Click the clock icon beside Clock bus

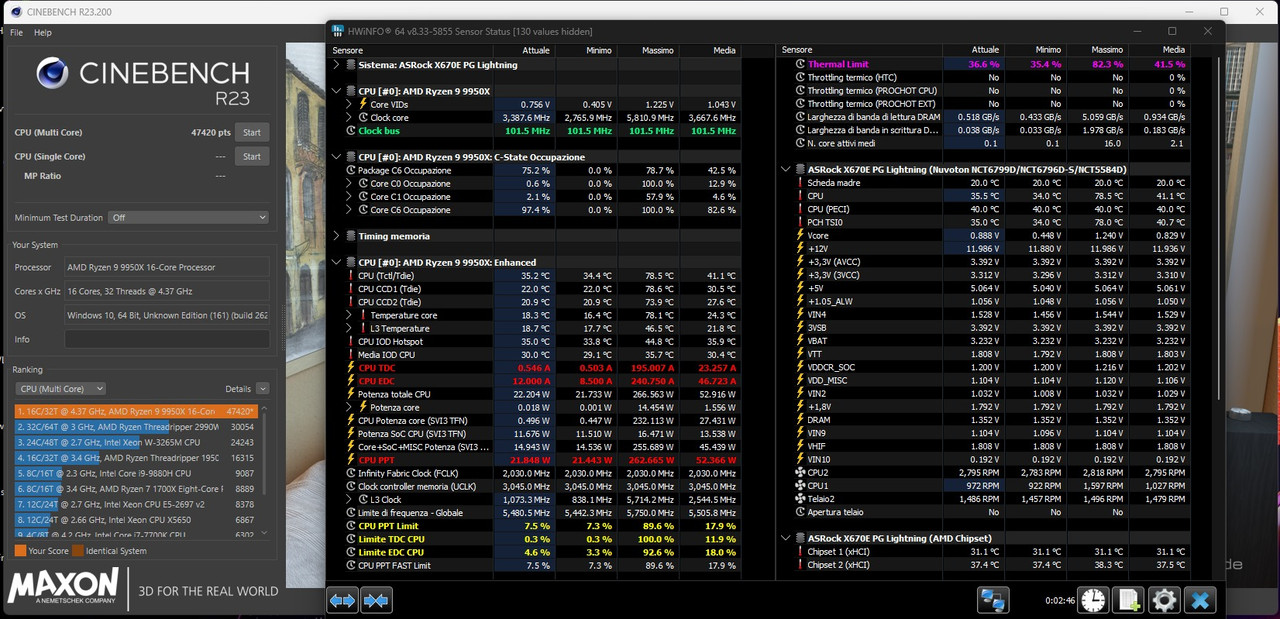click(351, 131)
